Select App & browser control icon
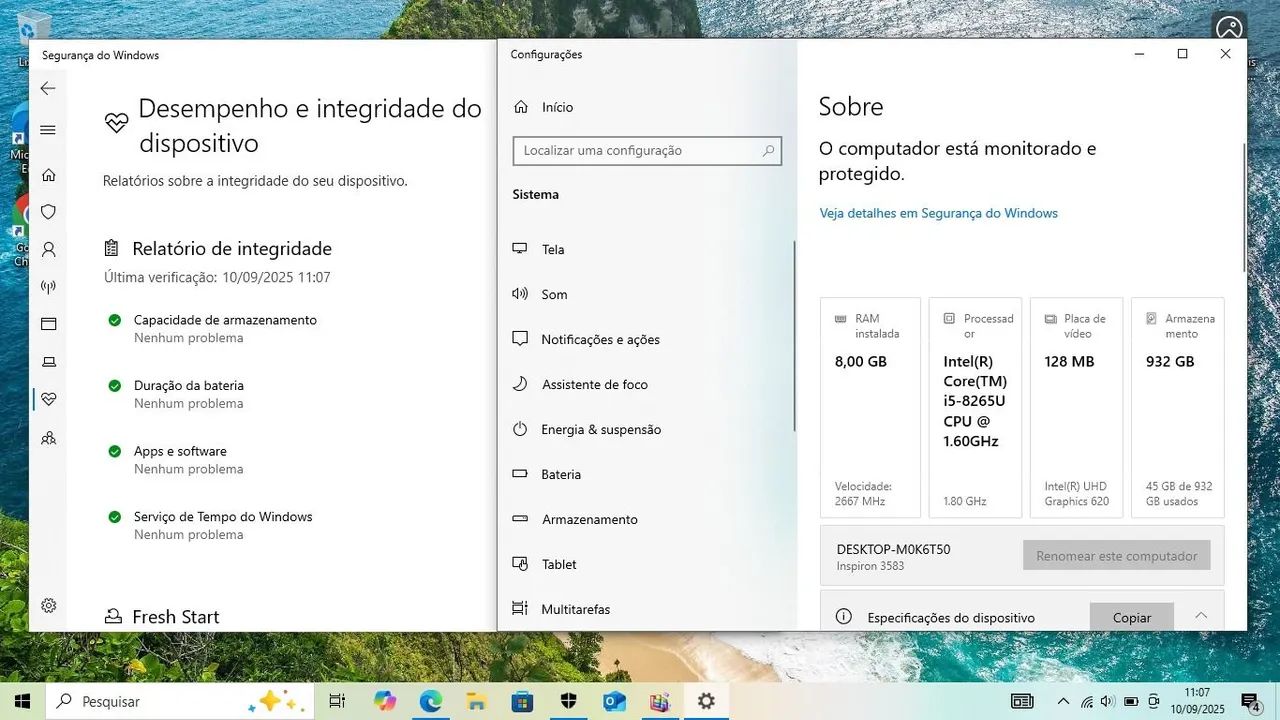This screenshot has width=1280, height=720. click(x=48, y=324)
